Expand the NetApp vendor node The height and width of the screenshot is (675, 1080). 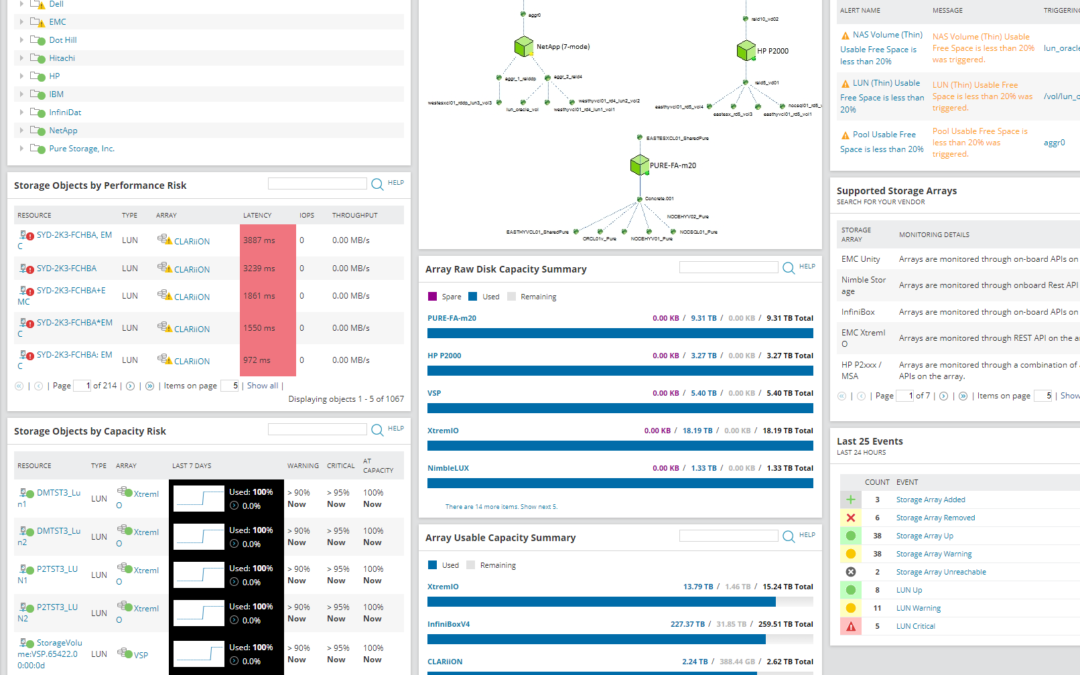21,129
